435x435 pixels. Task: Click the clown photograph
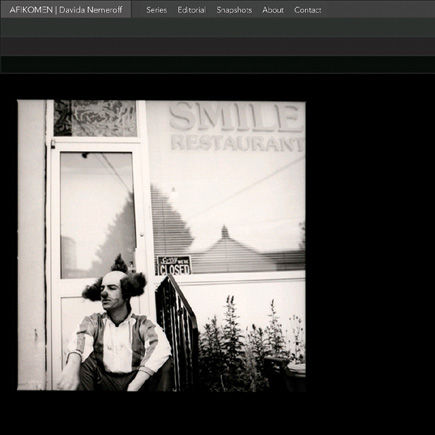161,245
